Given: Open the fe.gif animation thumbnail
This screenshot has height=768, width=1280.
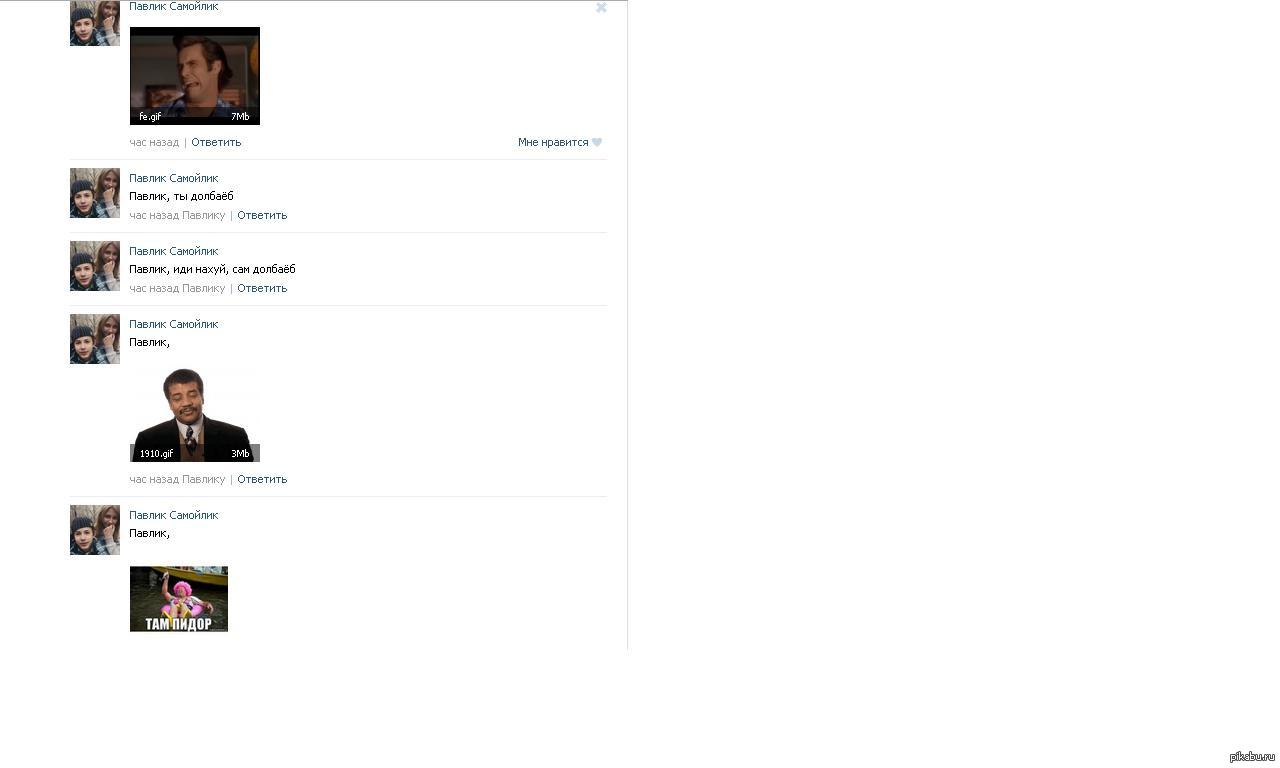Looking at the screenshot, I should coord(195,76).
